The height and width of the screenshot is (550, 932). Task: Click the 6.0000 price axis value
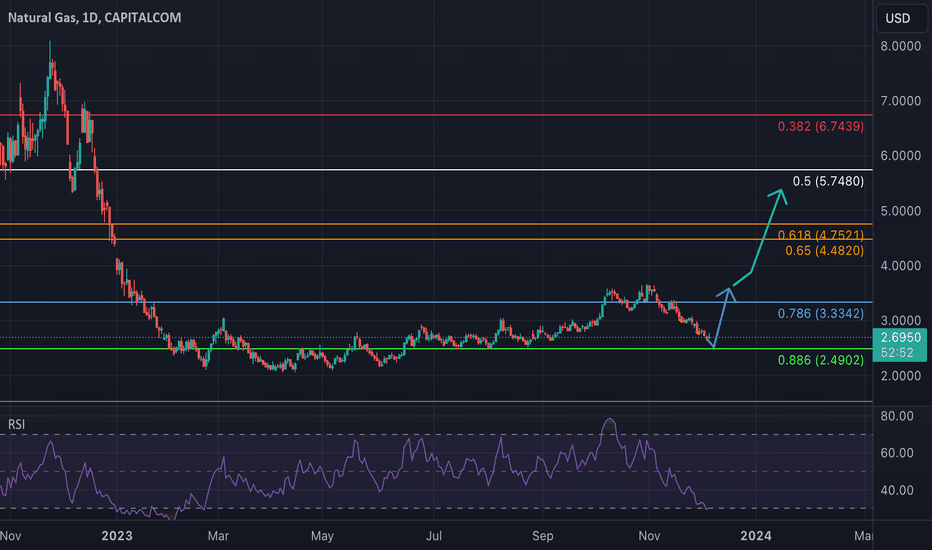tap(900, 156)
